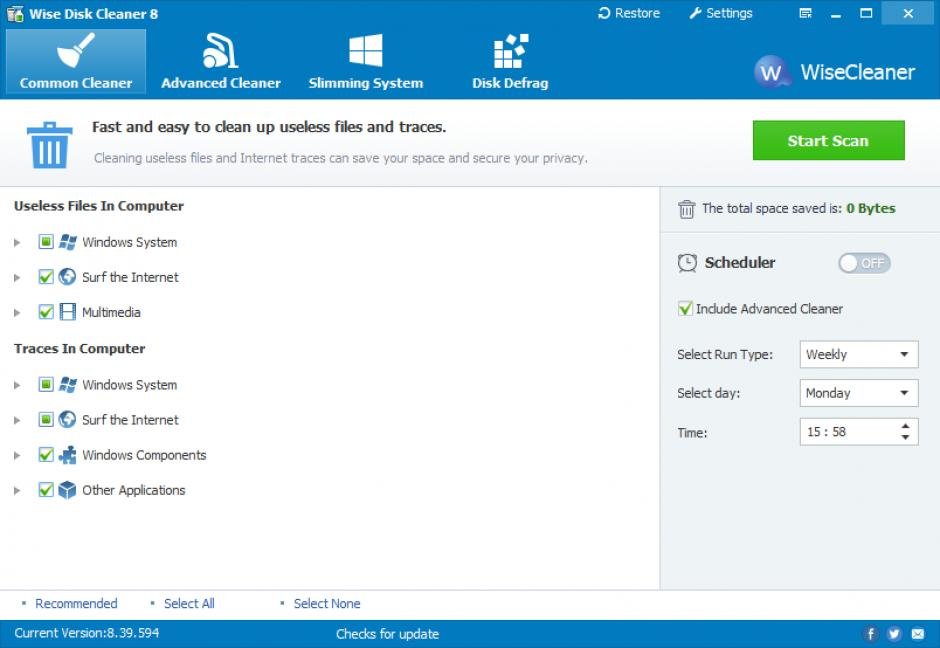Click Windows flag icon under Traces In Computer
The width and height of the screenshot is (940, 648).
coord(68,385)
